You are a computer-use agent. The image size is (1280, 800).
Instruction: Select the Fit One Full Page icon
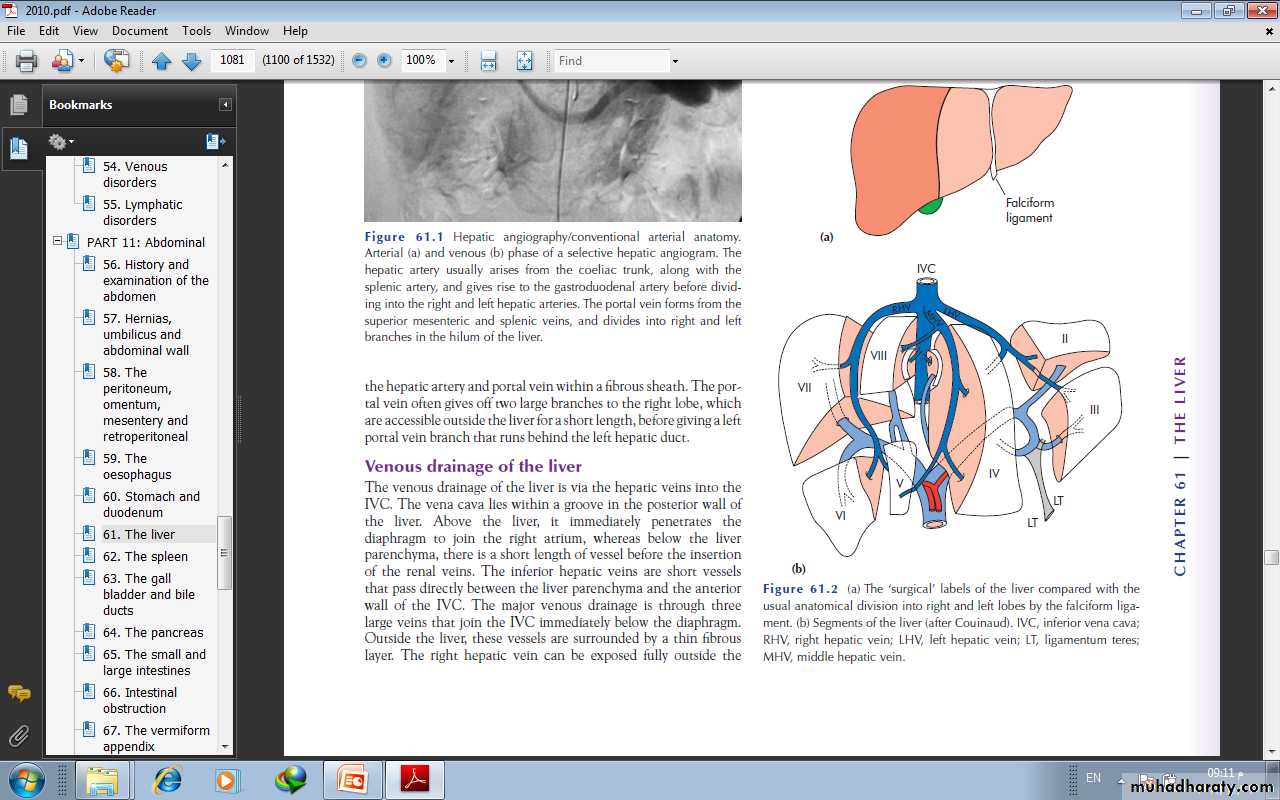(x=524, y=61)
